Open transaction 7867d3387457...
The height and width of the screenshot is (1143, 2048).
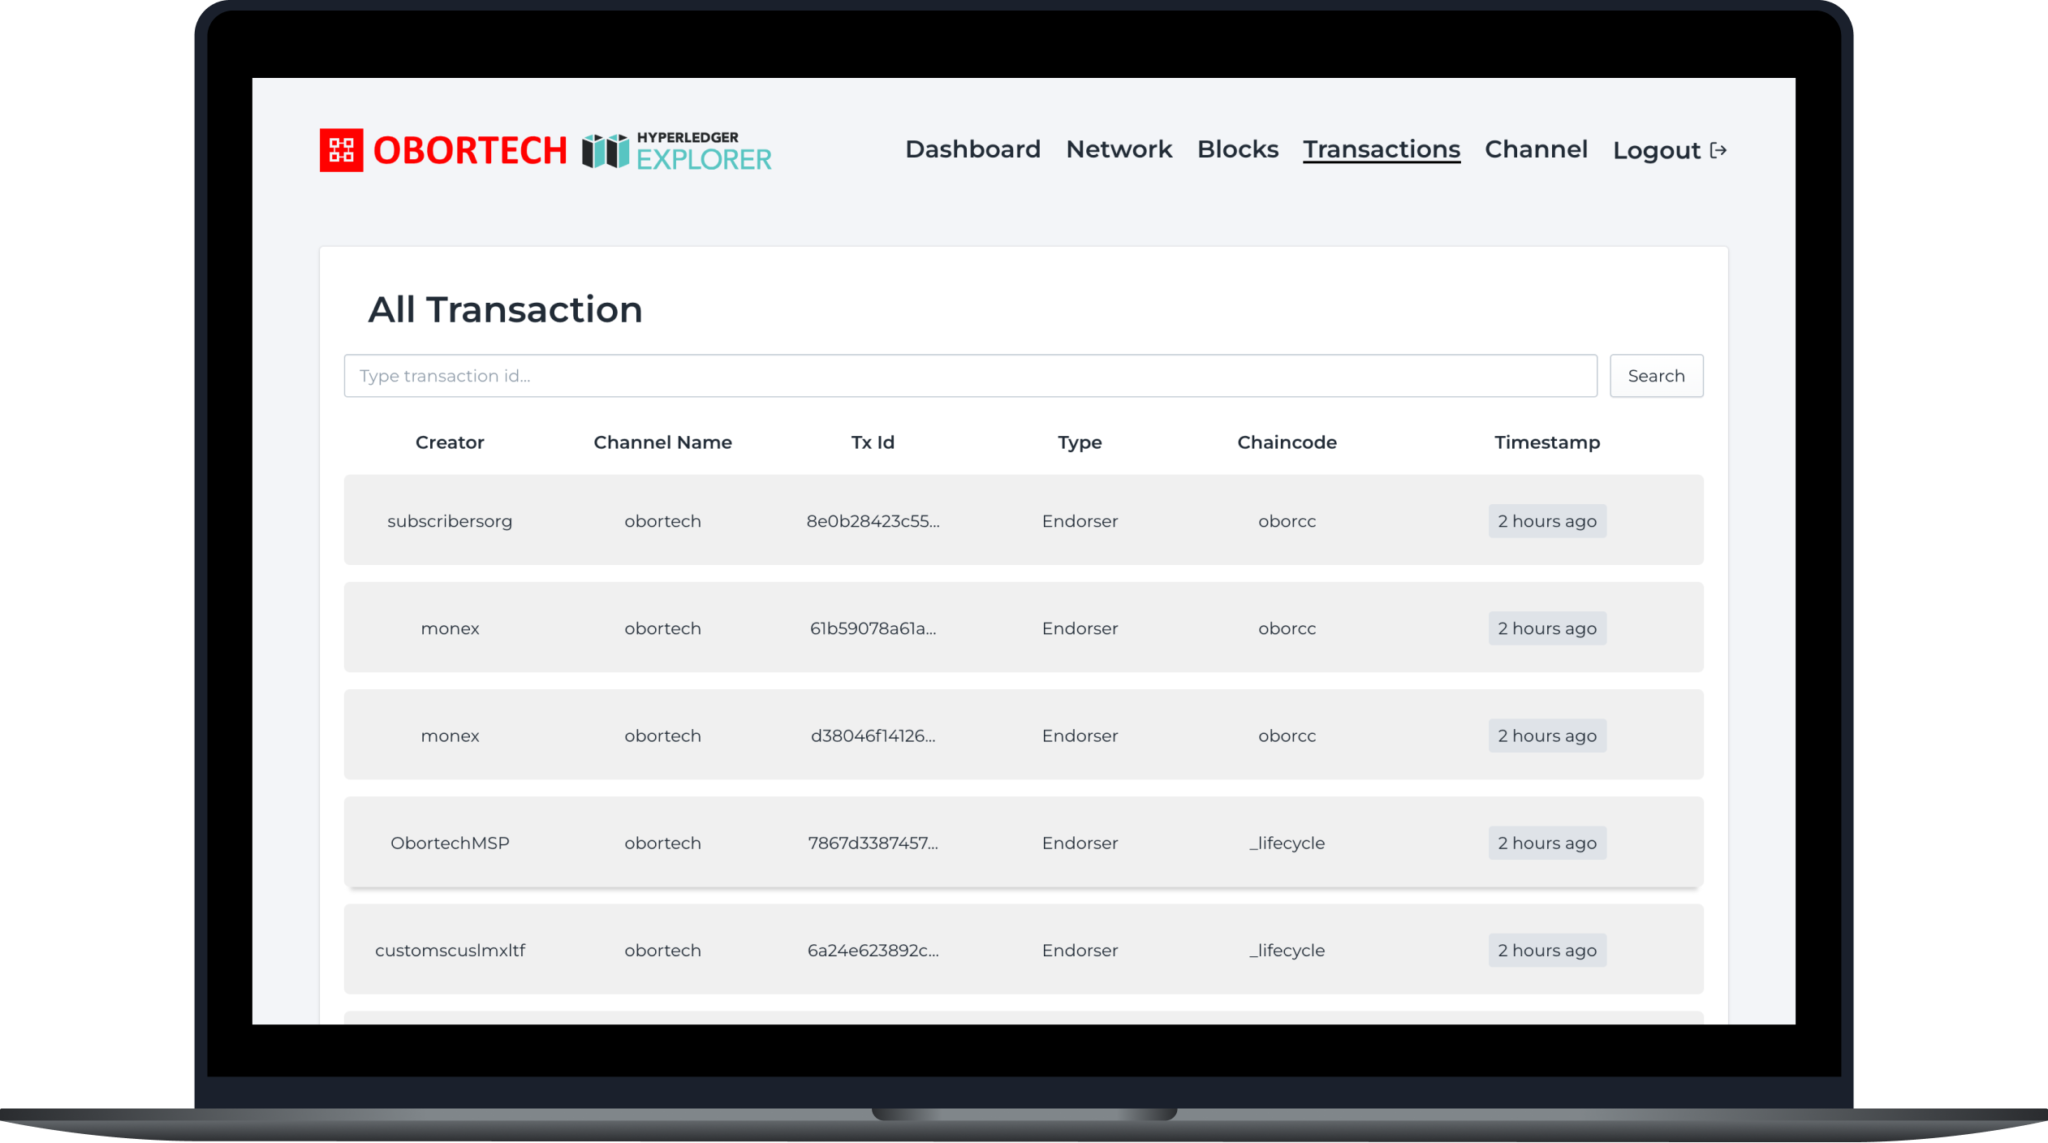point(873,843)
